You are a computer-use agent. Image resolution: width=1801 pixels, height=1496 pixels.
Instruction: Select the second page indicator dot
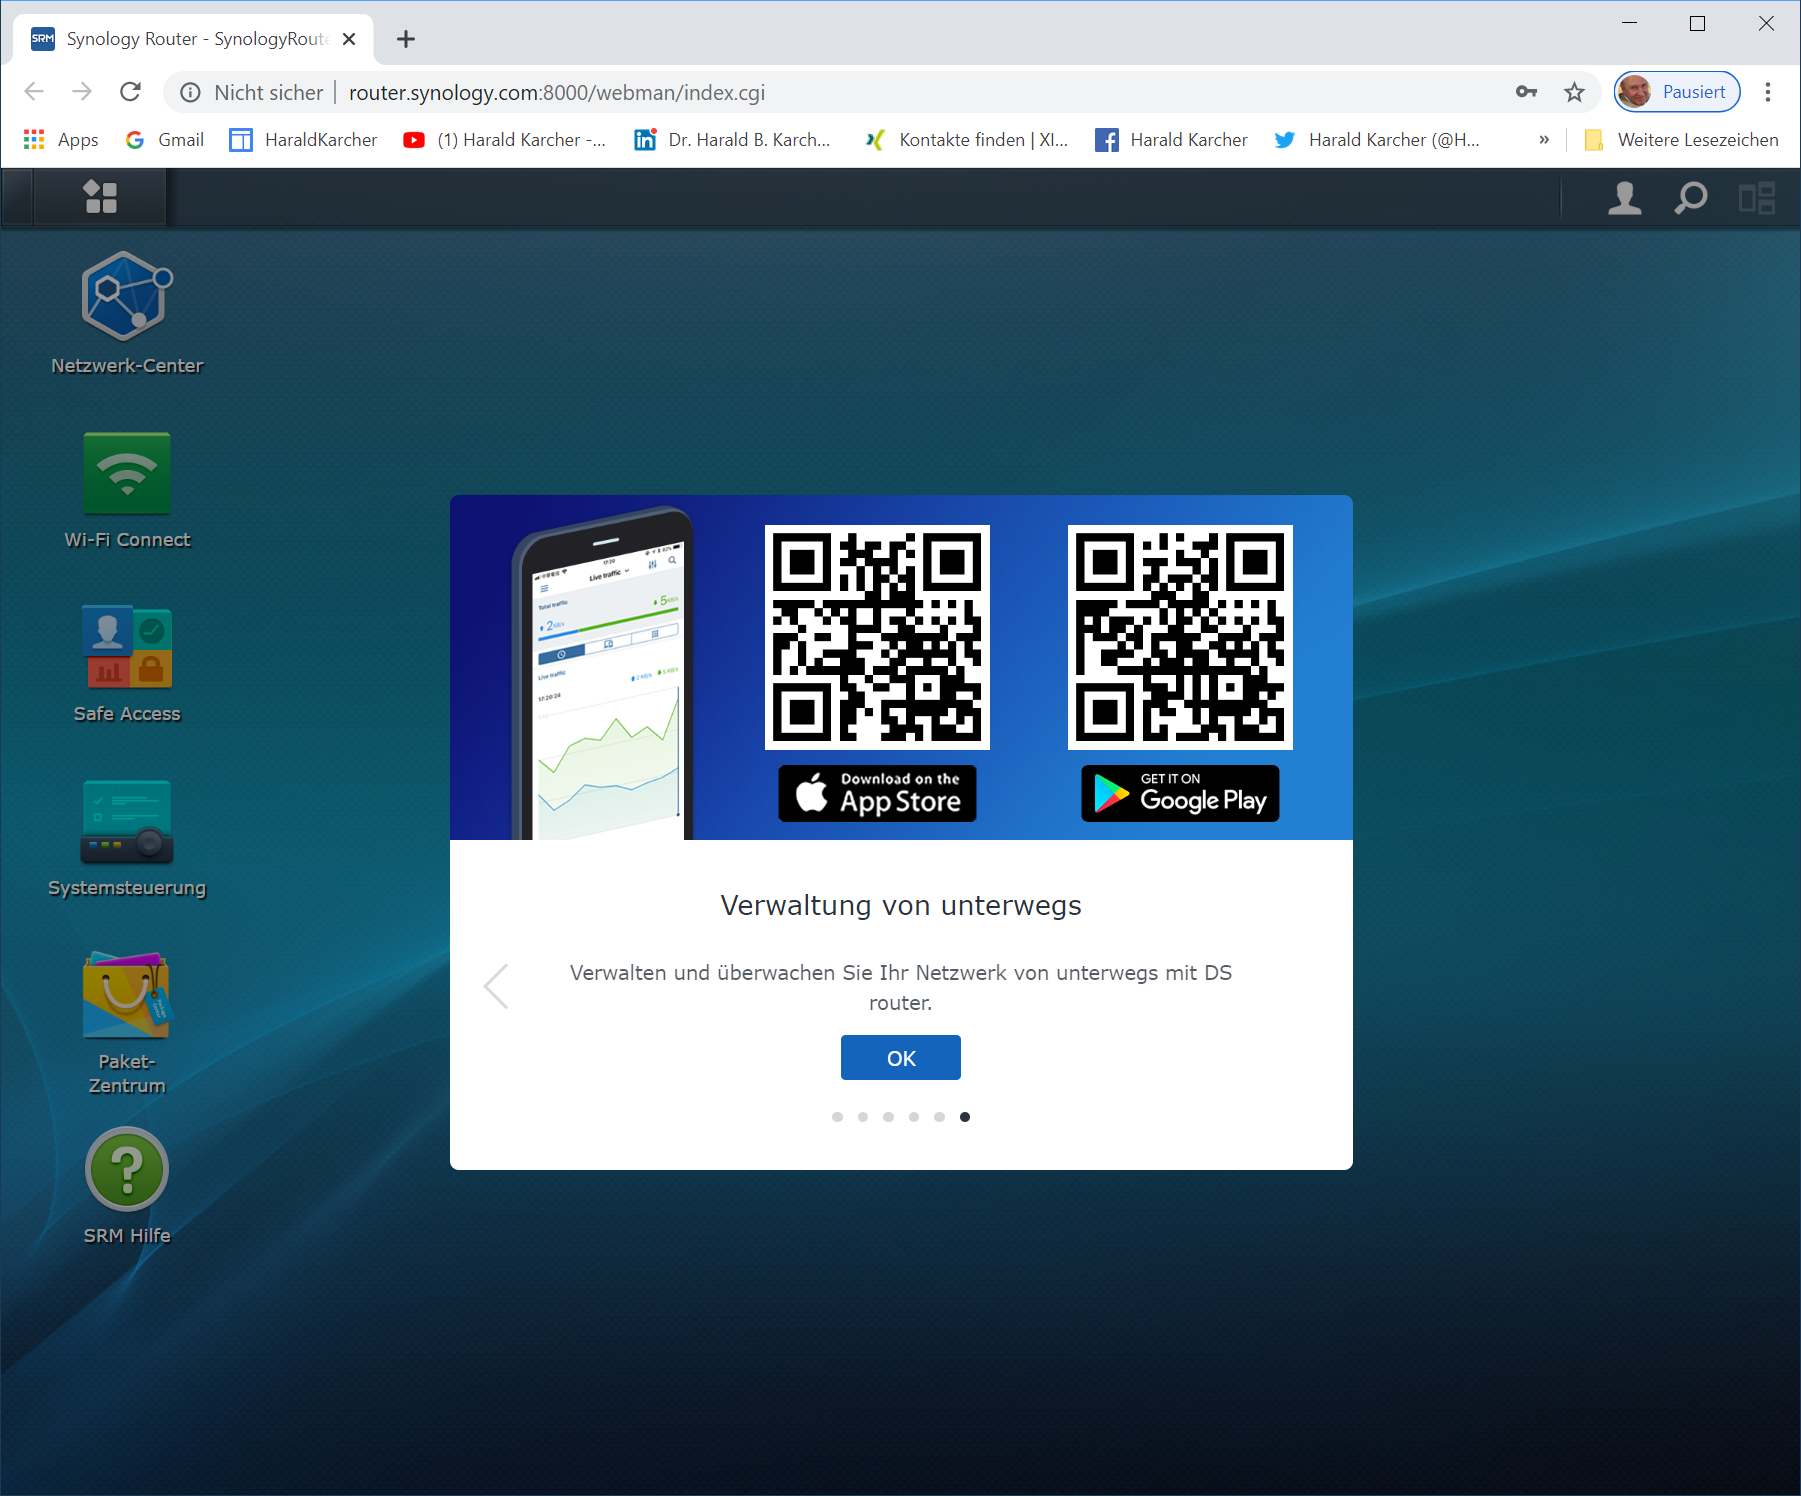pyautogui.click(x=863, y=1117)
